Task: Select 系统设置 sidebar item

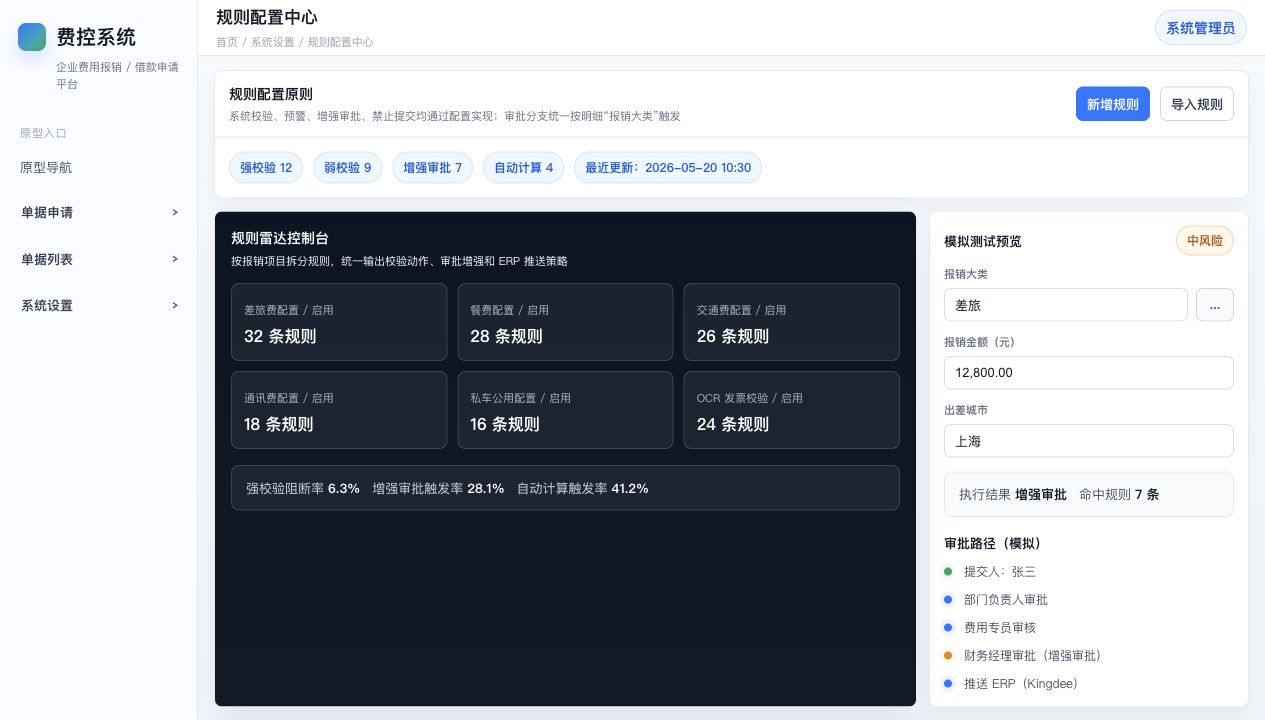Action: pos(99,305)
